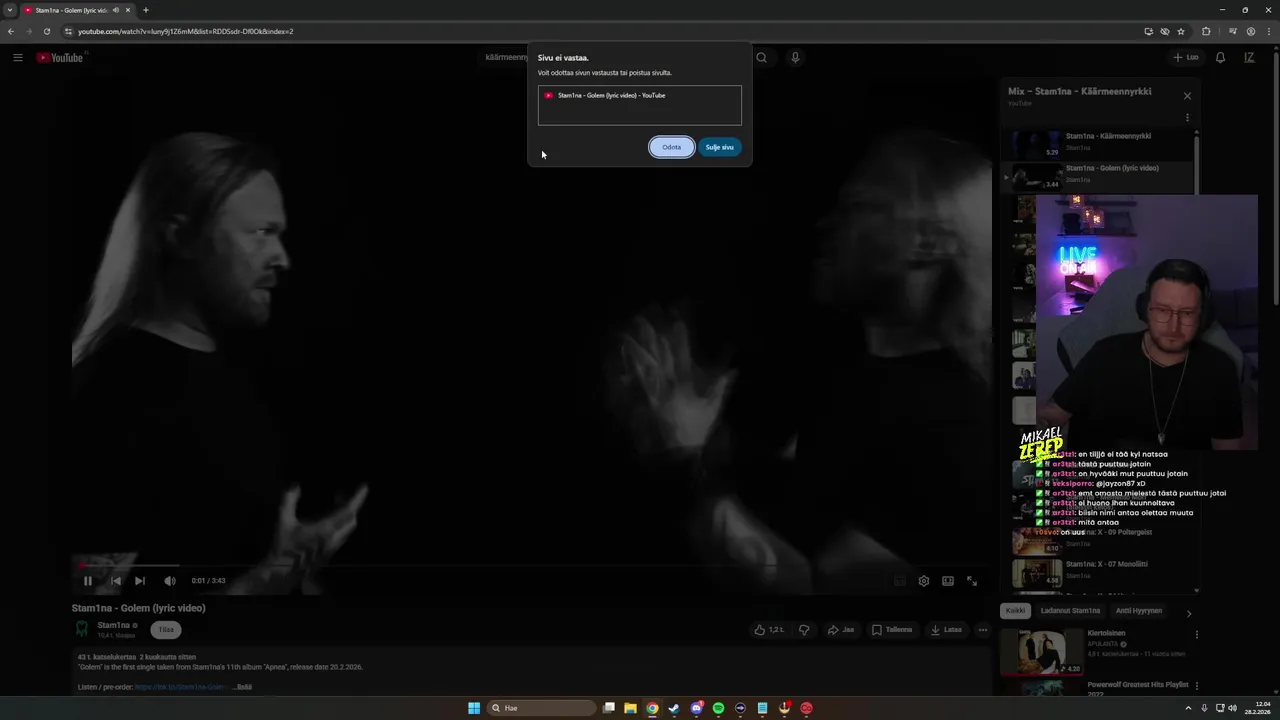Select the Stam1na - Golem entry in dialog list
Screen dimensions: 1280x720
(639, 96)
